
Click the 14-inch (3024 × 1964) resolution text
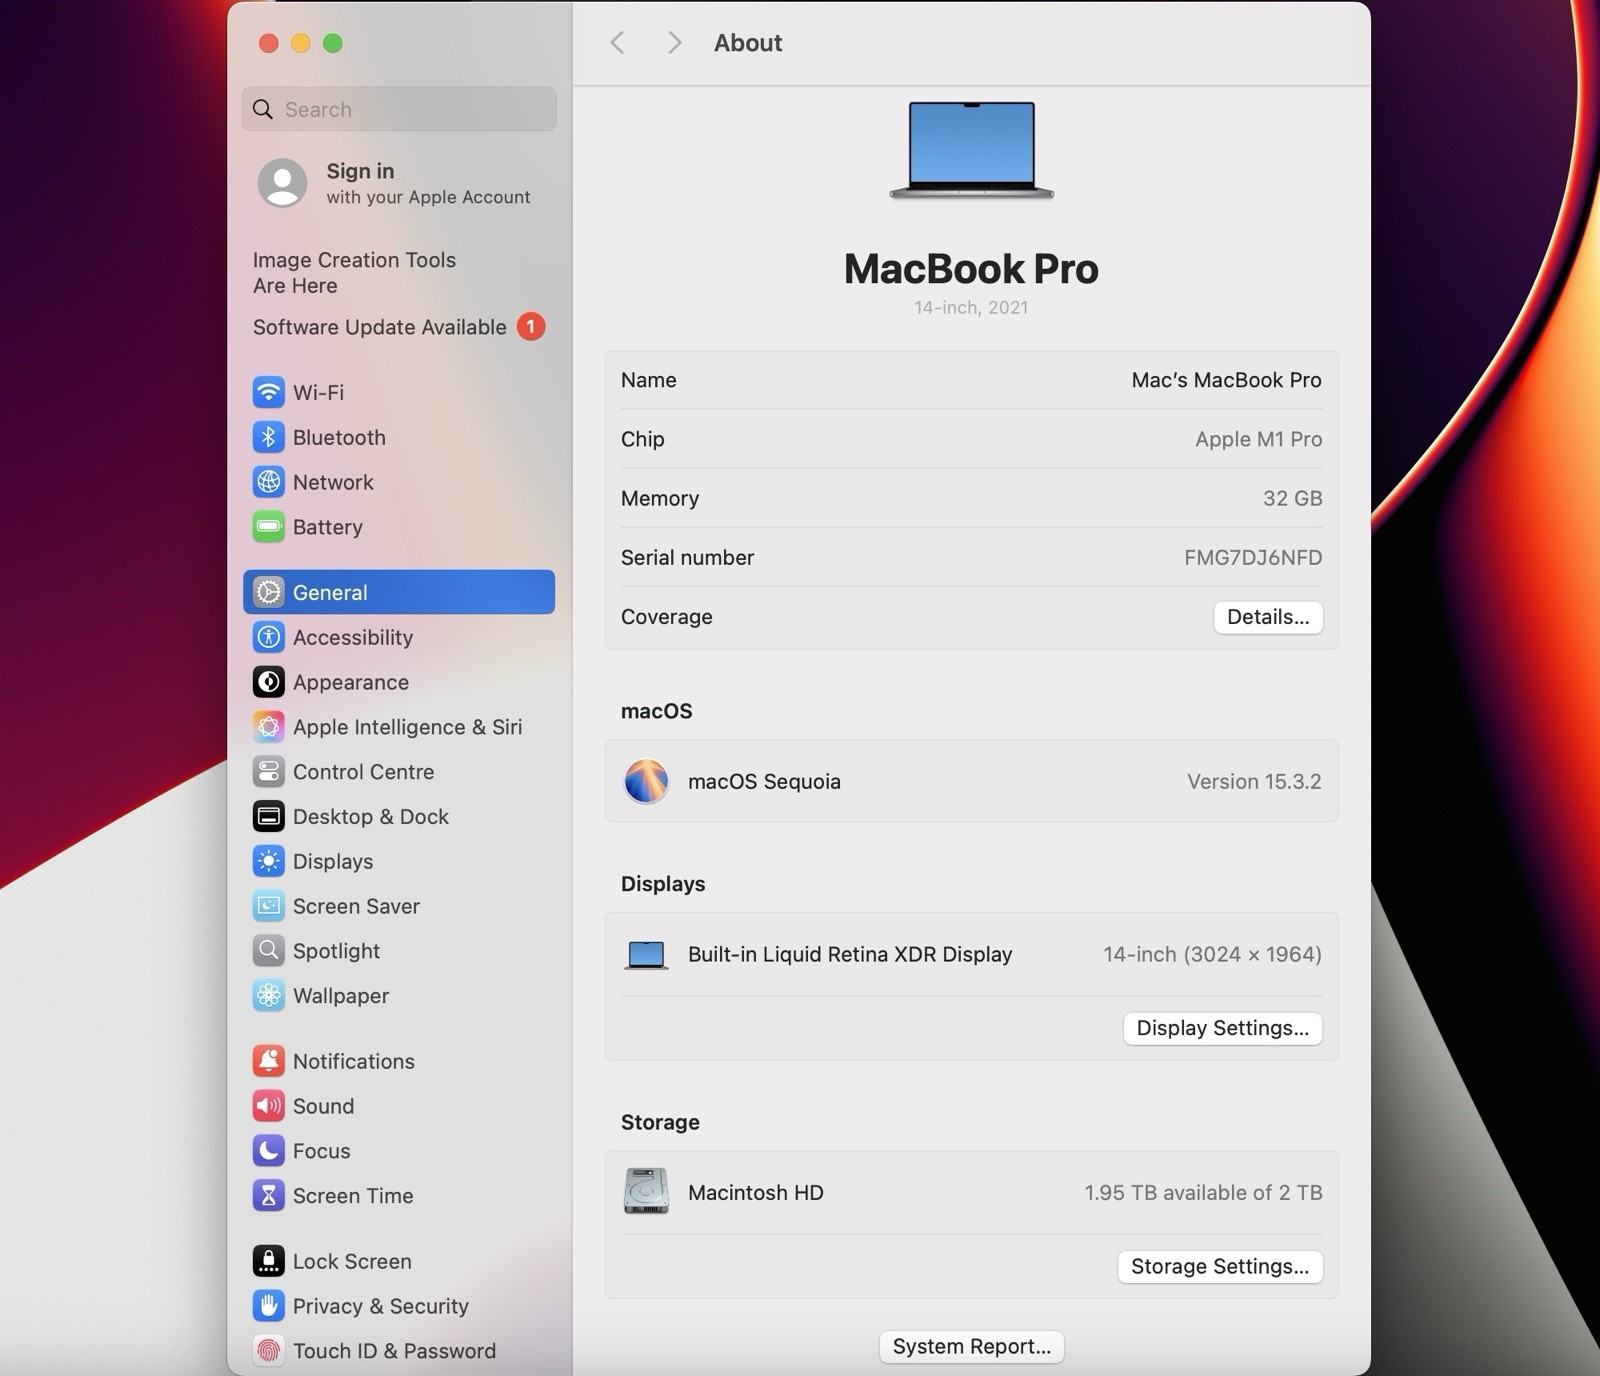point(1212,954)
